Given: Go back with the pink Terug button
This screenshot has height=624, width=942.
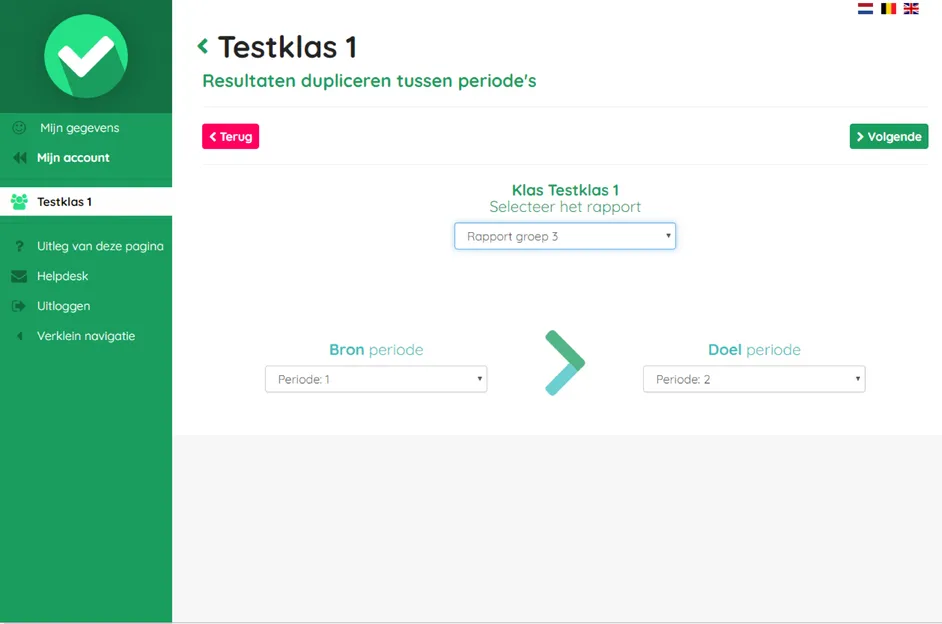Looking at the screenshot, I should pos(230,136).
